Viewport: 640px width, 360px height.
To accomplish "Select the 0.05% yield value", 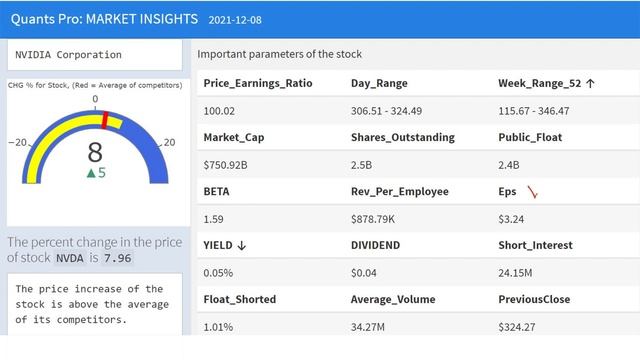I will [218, 273].
